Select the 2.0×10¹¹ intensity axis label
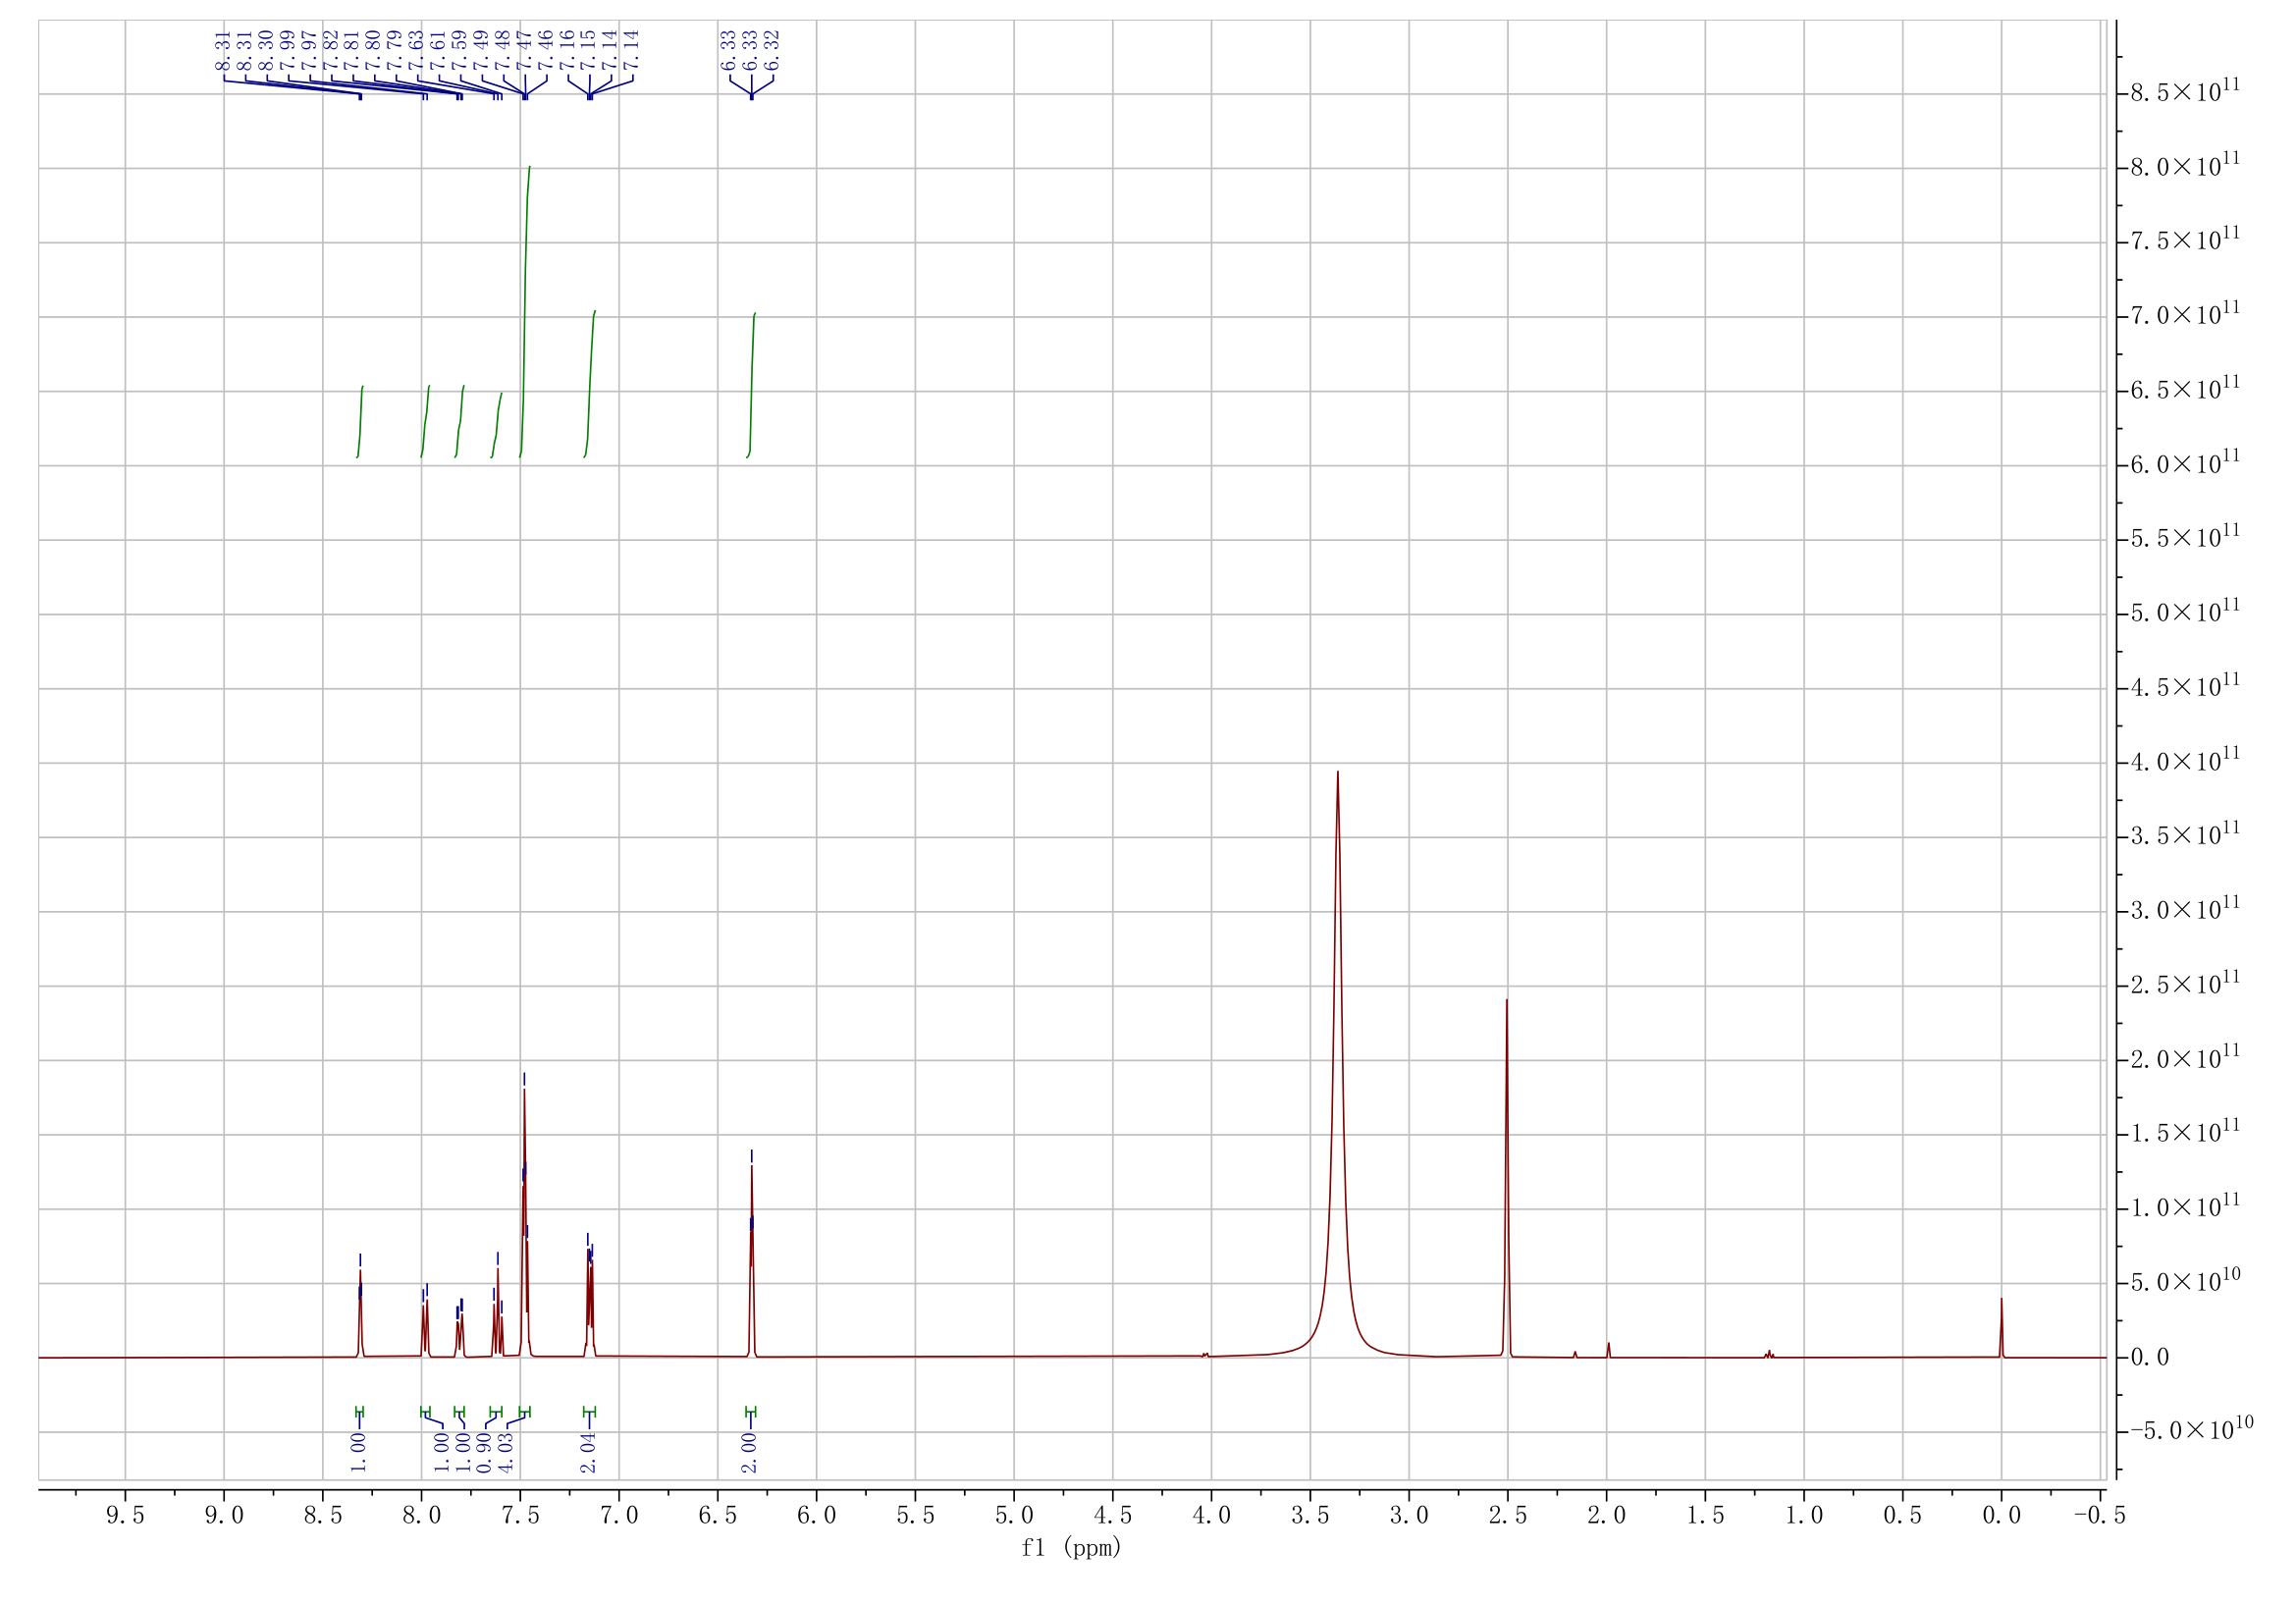The width and height of the screenshot is (2296, 1604). click(x=2185, y=1058)
